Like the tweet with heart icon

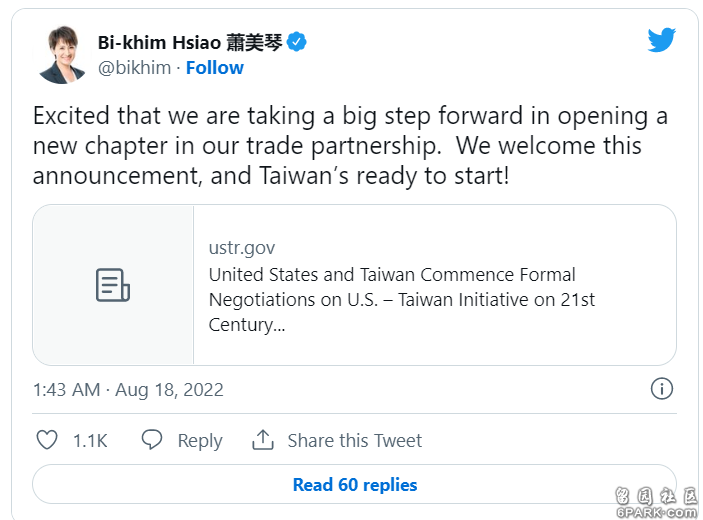click(x=47, y=440)
